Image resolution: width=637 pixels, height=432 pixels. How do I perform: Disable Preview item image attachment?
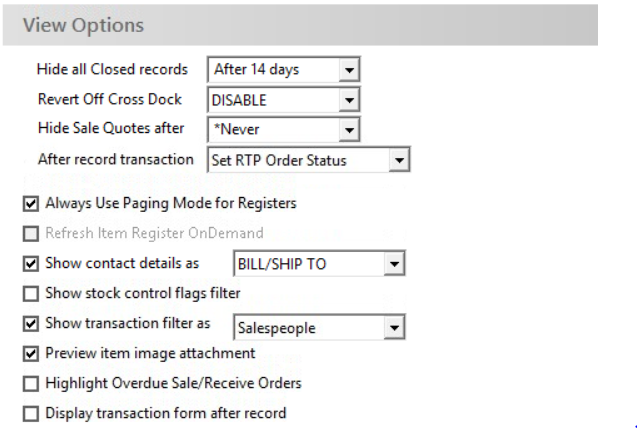pyautogui.click(x=31, y=354)
